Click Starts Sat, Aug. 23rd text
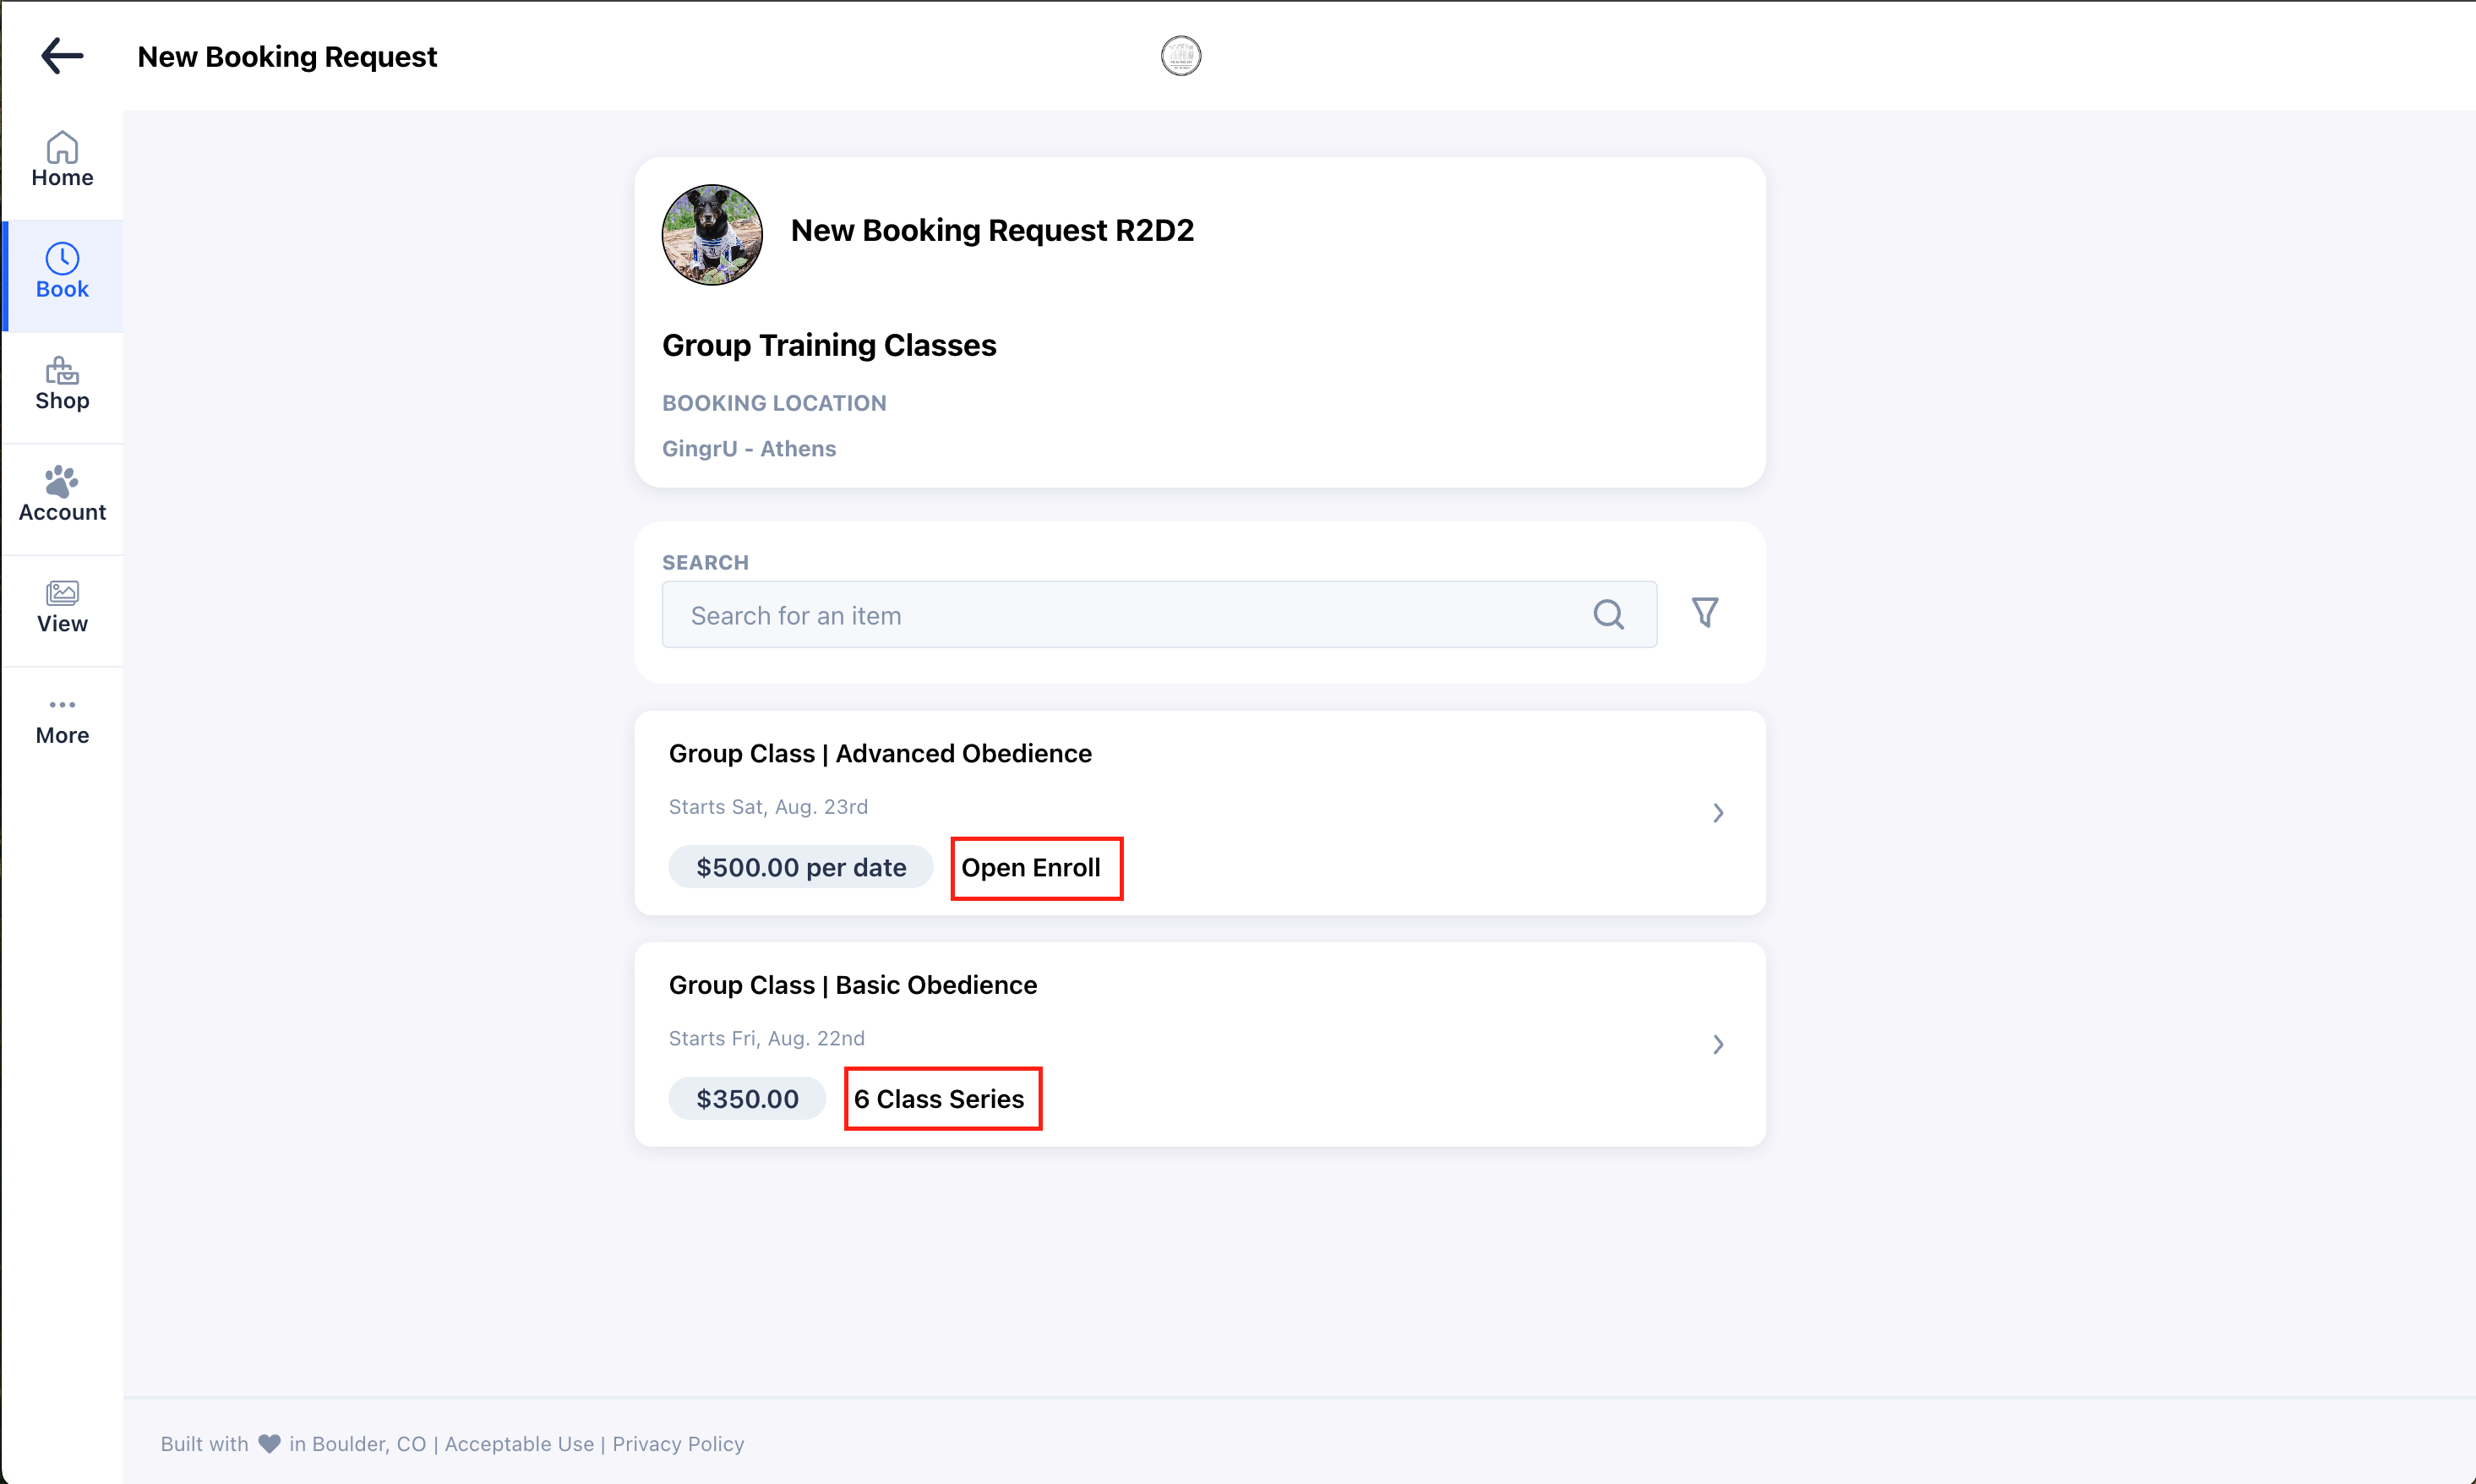This screenshot has height=1484, width=2476. pos(768,807)
